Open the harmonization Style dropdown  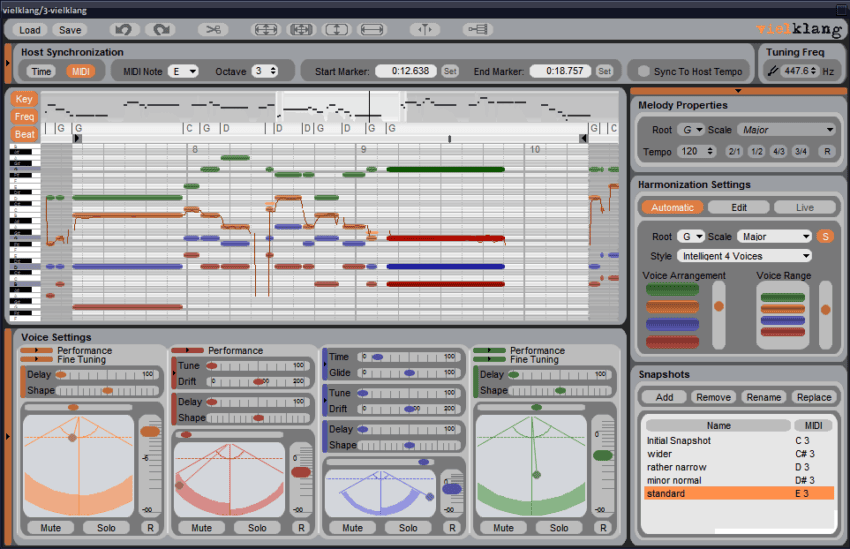pyautogui.click(x=744, y=256)
